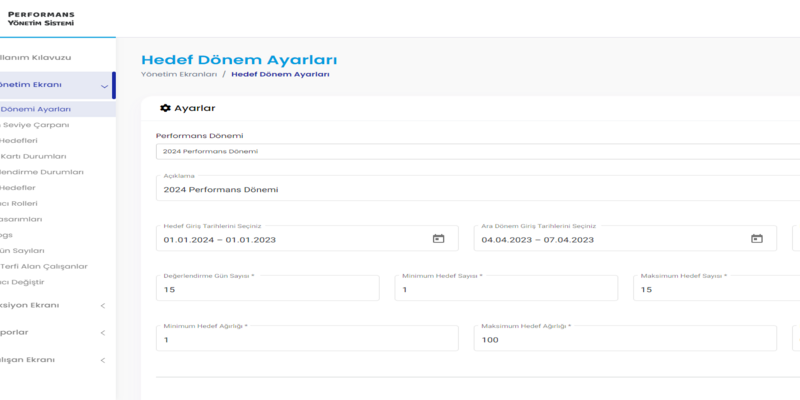Click the Minimum Hedef Sayısı input
This screenshot has height=400, width=800.
(505, 290)
